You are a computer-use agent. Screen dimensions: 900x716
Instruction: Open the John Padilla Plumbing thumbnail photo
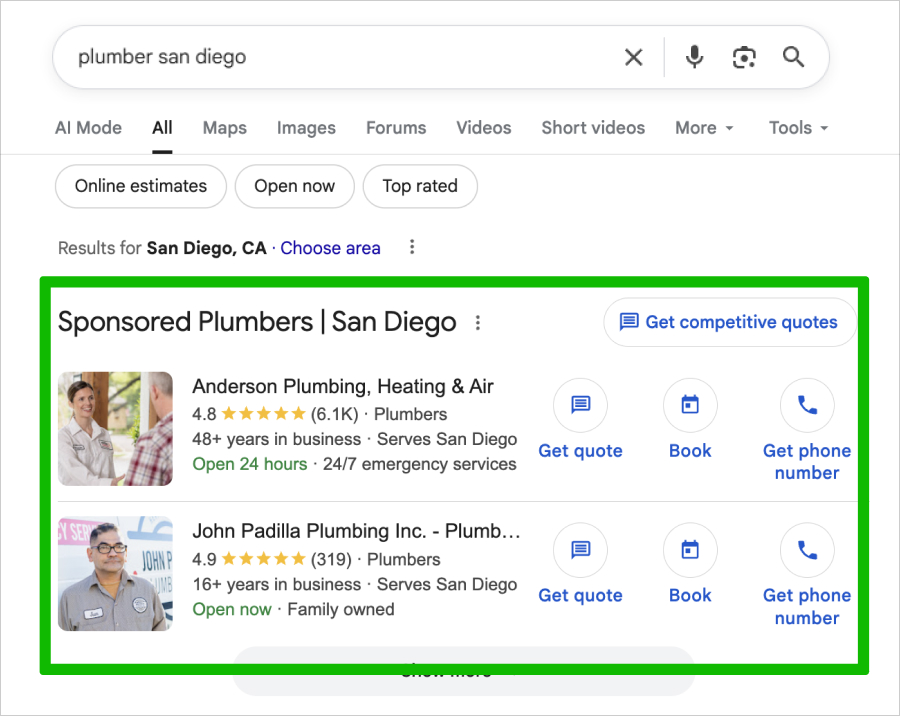click(115, 574)
